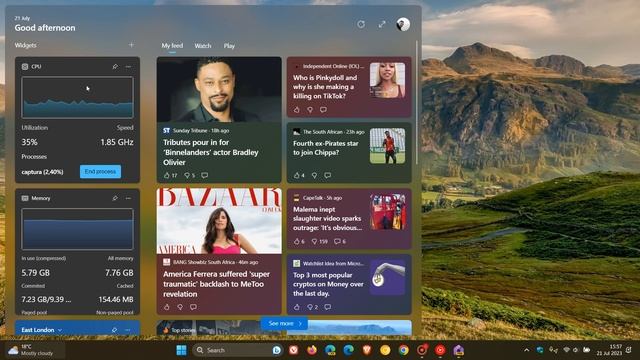Screen dimensions: 640x360
Task: Dislike the America Ferrera story
Action: [180, 307]
